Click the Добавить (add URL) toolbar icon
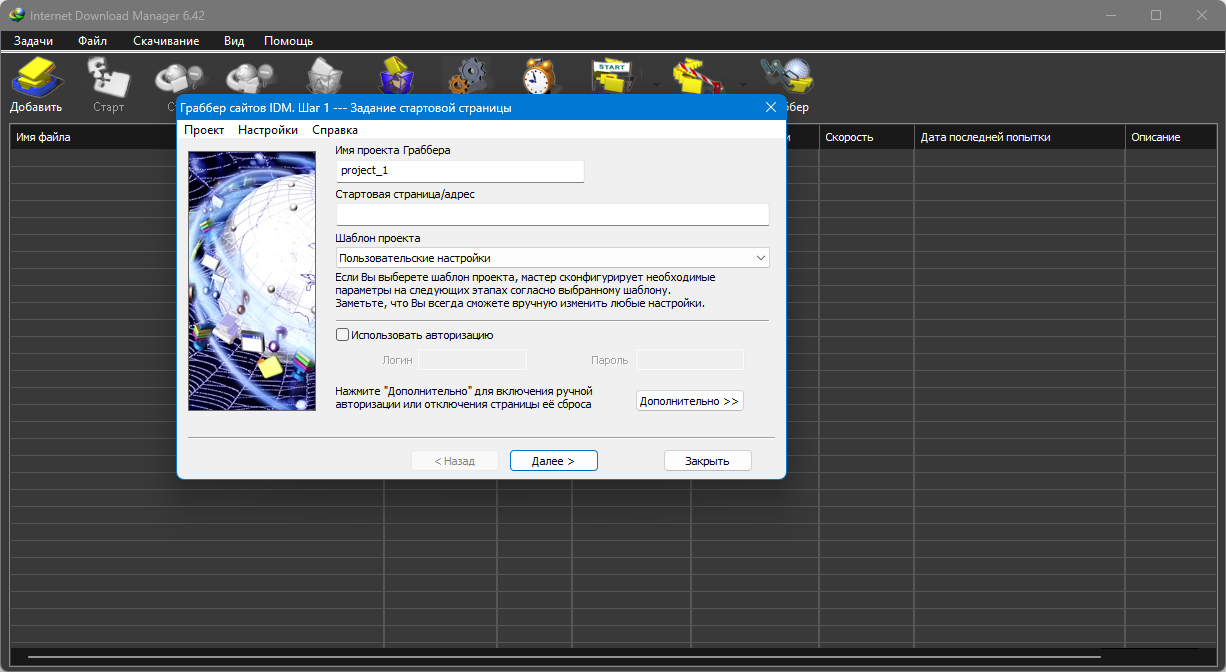Image resolution: width=1226 pixels, height=672 pixels. (37, 78)
